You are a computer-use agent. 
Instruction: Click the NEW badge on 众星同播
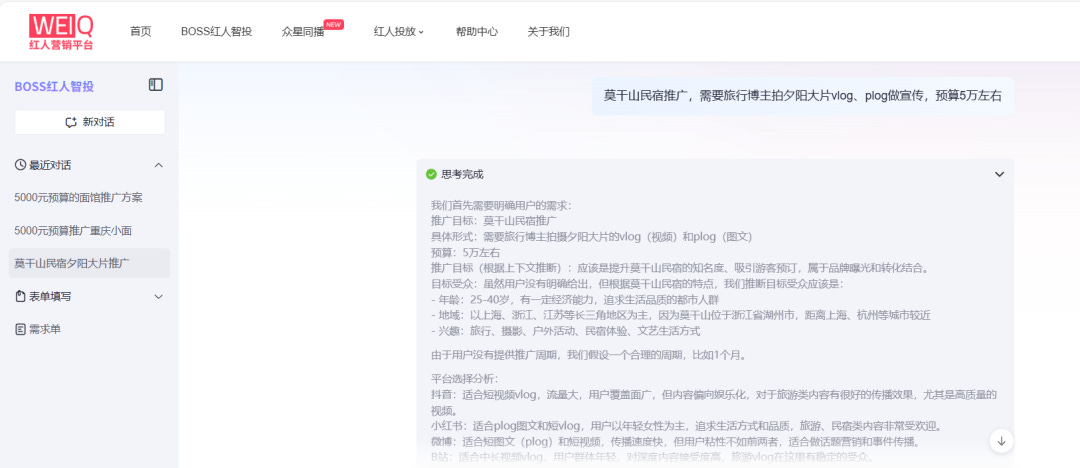tap(334, 24)
